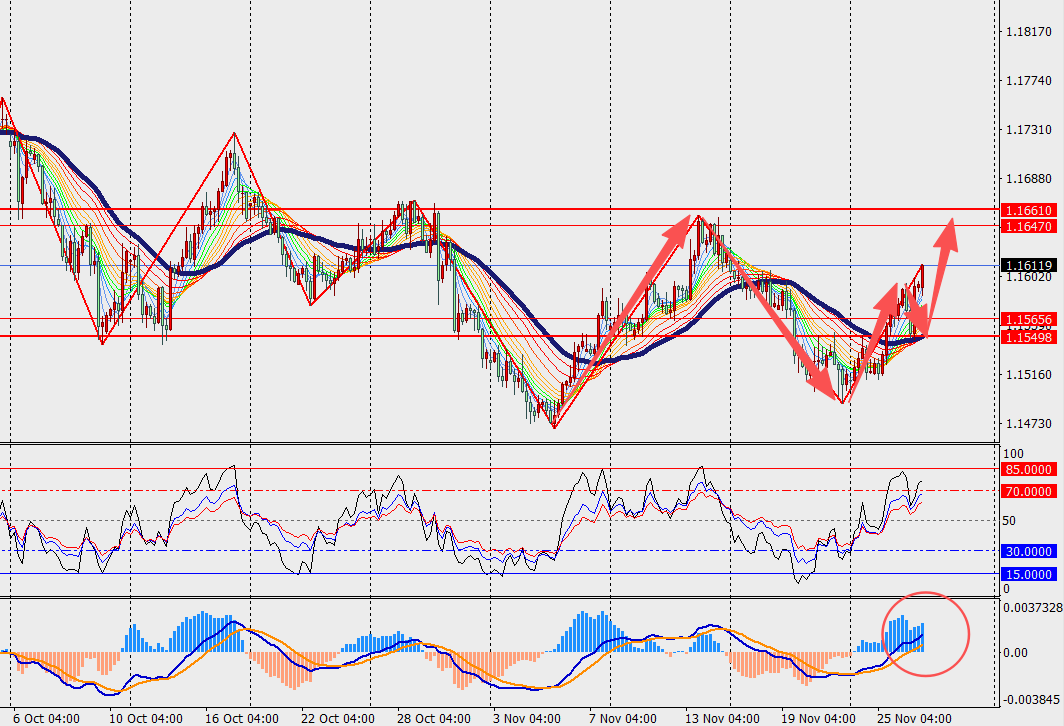This screenshot has height=726, width=1064.
Task: Click the 1.17740 price axis label
Action: pyautogui.click(x=1029, y=81)
